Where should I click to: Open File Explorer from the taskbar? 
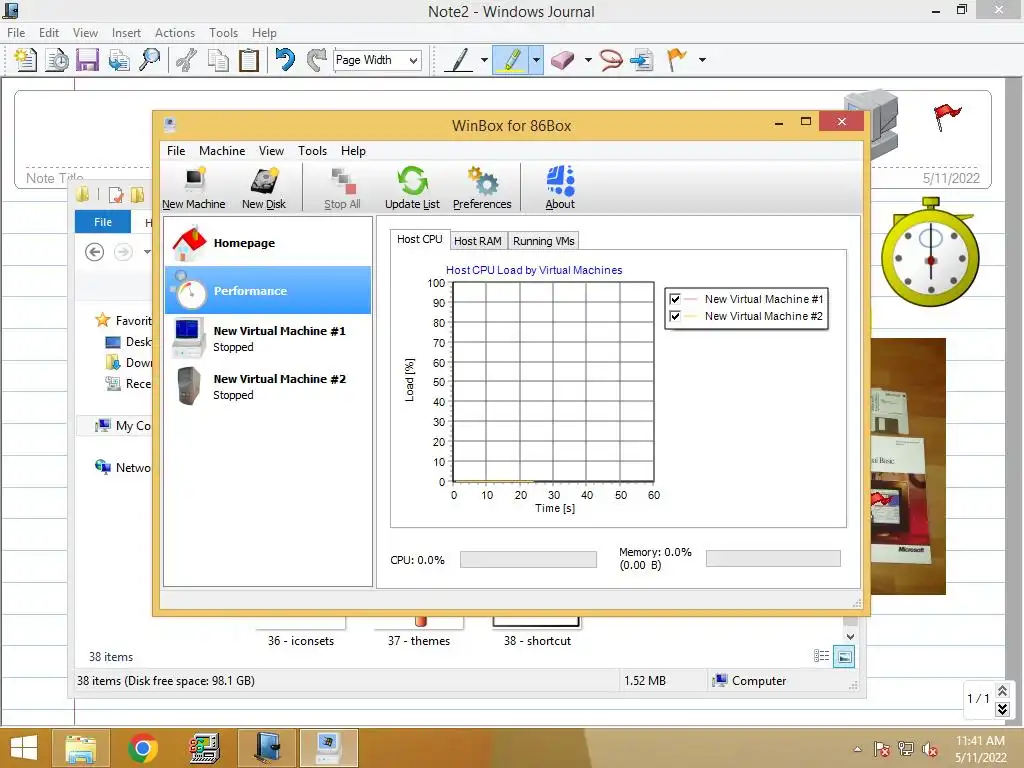pyautogui.click(x=81, y=748)
